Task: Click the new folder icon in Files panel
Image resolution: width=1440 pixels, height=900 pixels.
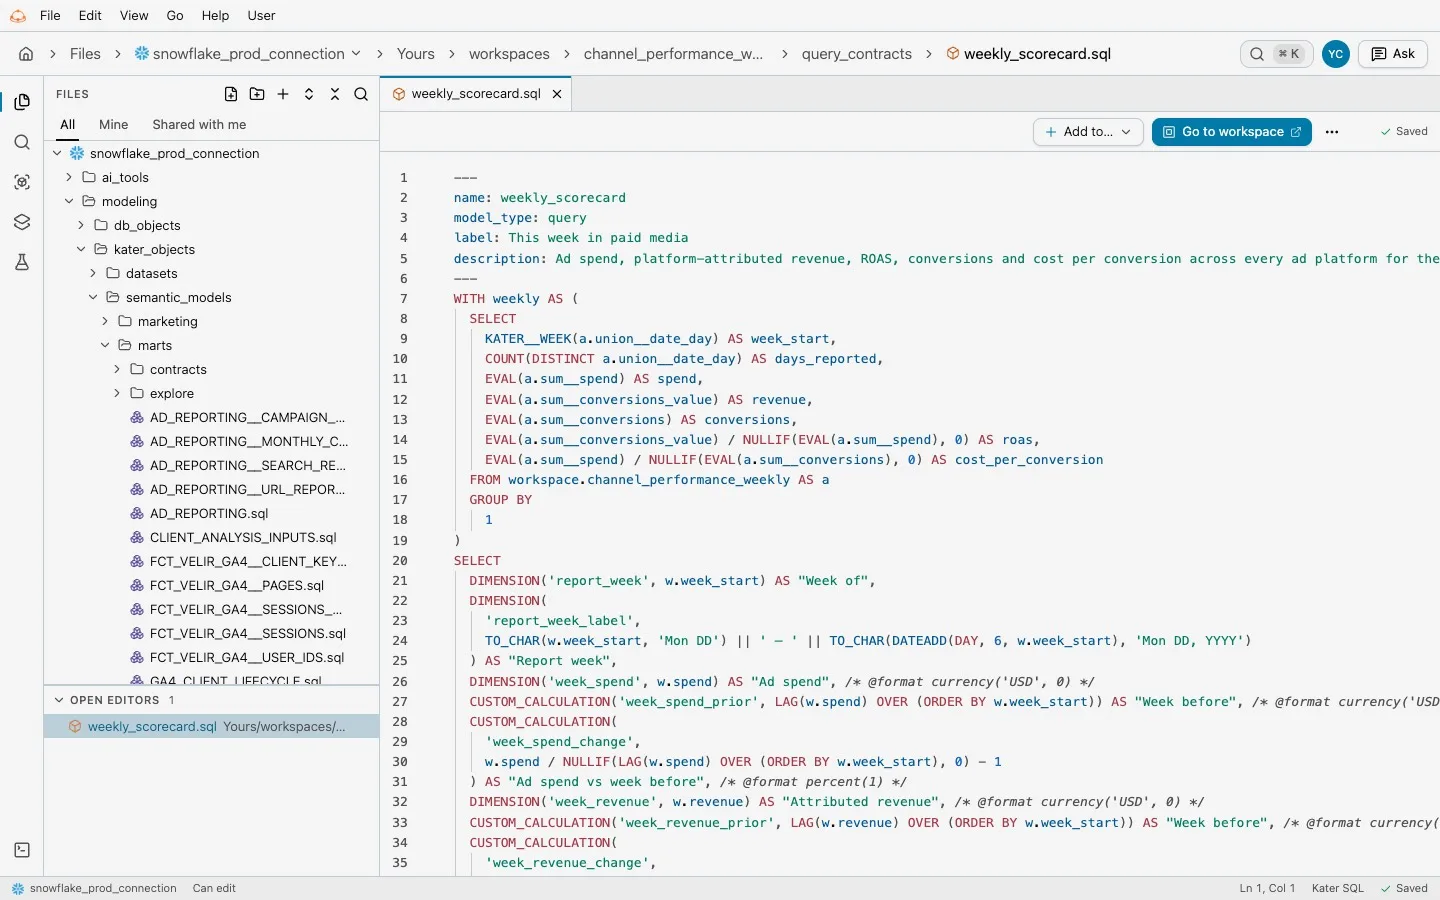Action: coord(257,94)
